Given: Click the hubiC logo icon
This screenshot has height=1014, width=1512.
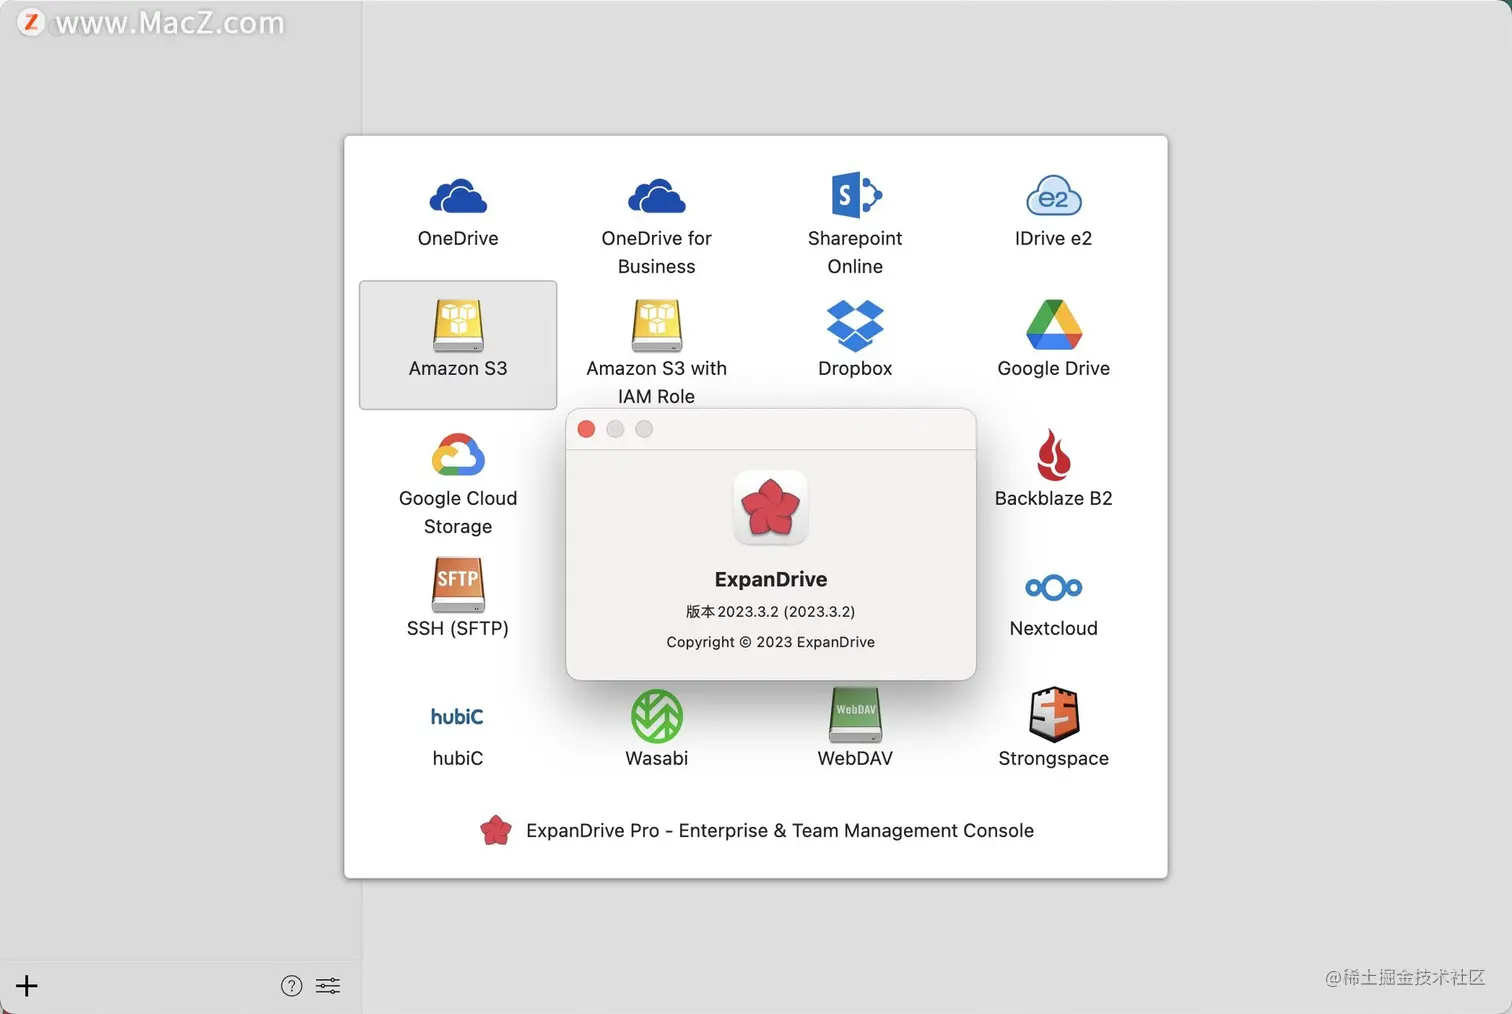Looking at the screenshot, I should (x=457, y=716).
